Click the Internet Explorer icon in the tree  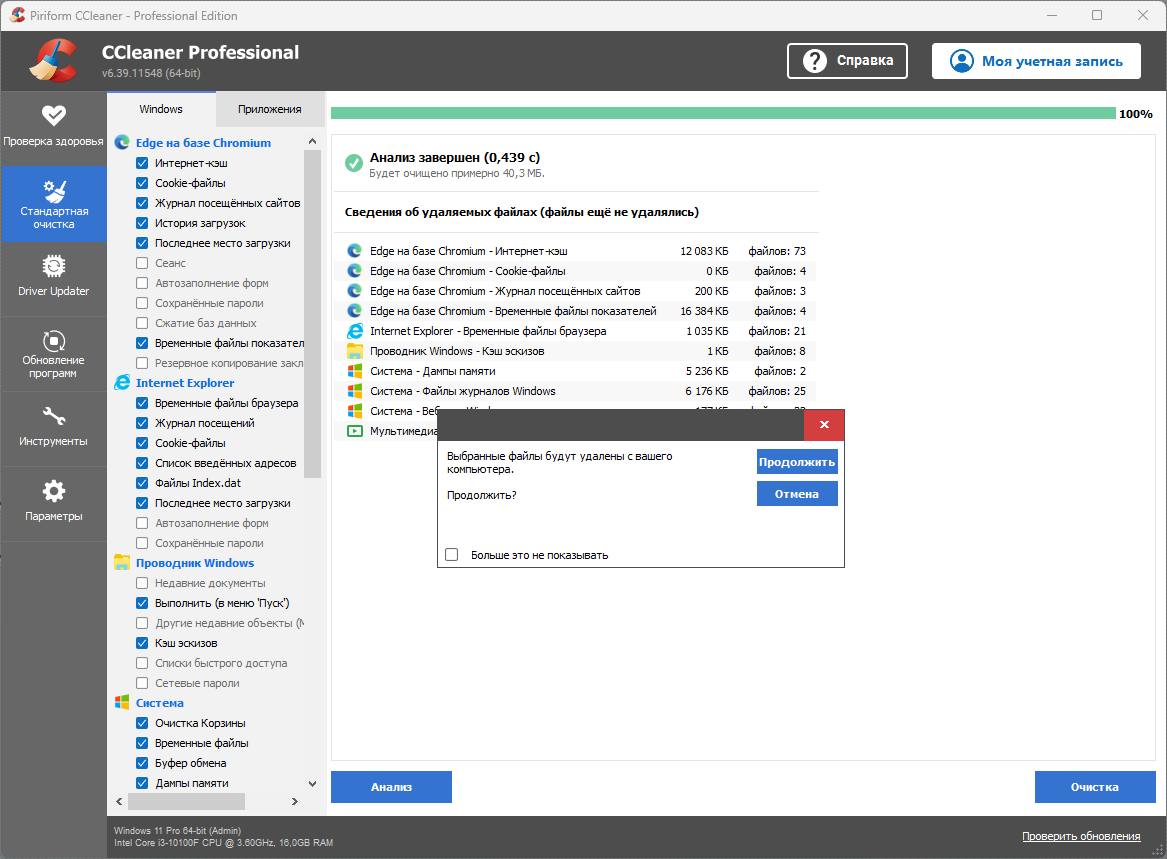[122, 383]
